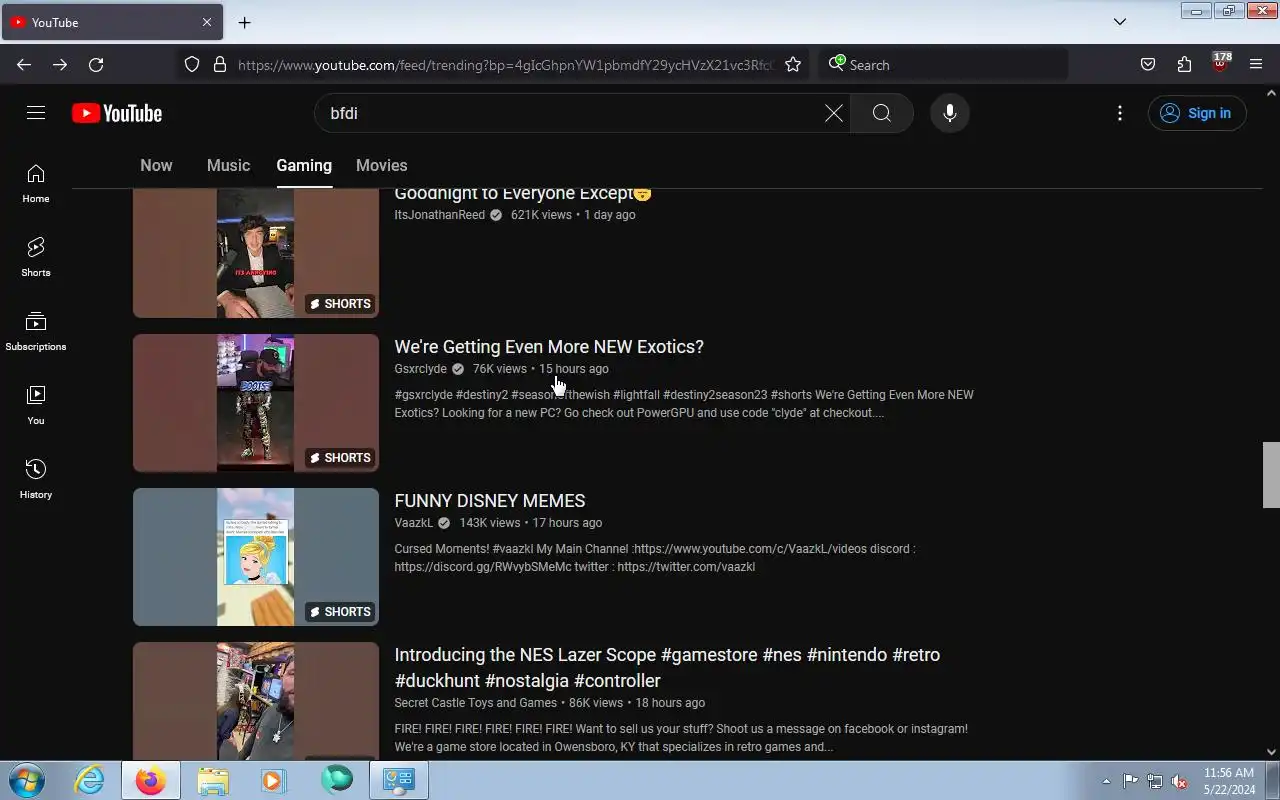Switch to the Now trending tab
Viewport: 1280px width, 800px height.
156,166
